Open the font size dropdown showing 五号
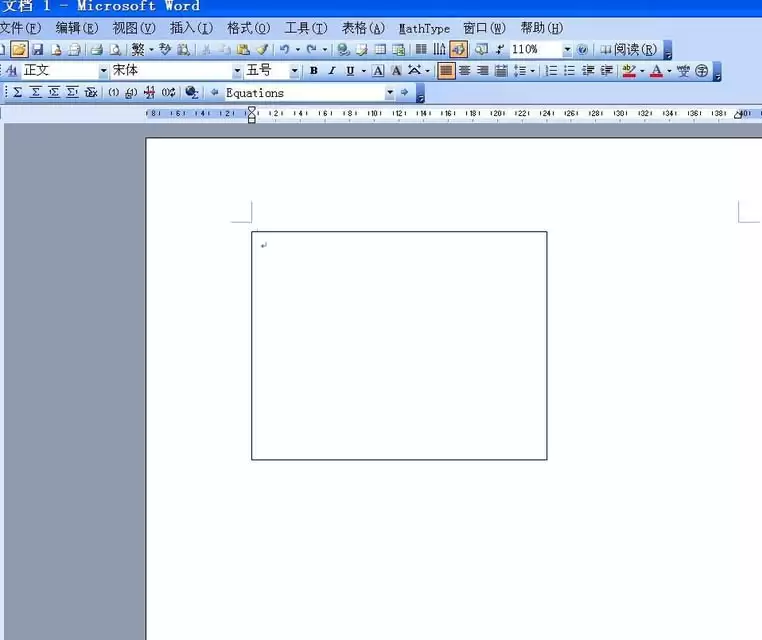This screenshot has width=762, height=640. (294, 71)
